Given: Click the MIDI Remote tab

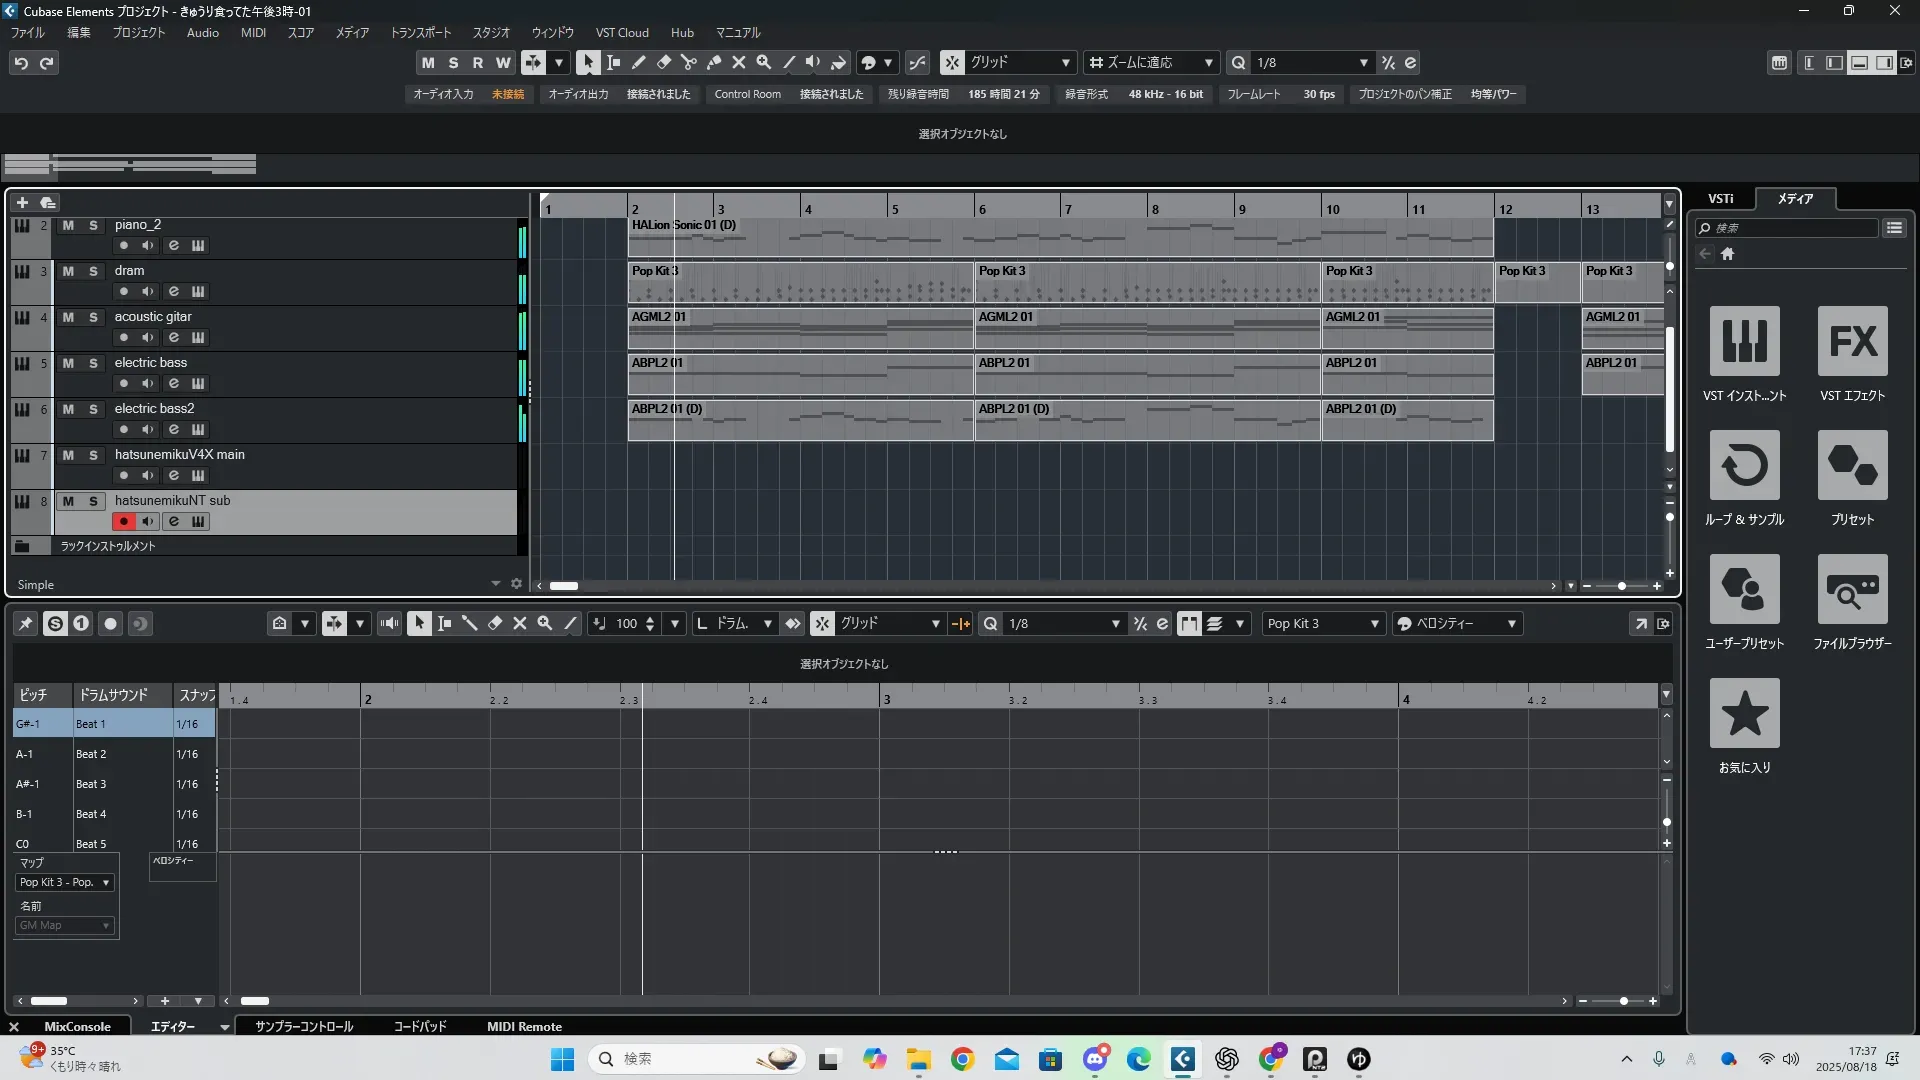Looking at the screenshot, I should [524, 1026].
